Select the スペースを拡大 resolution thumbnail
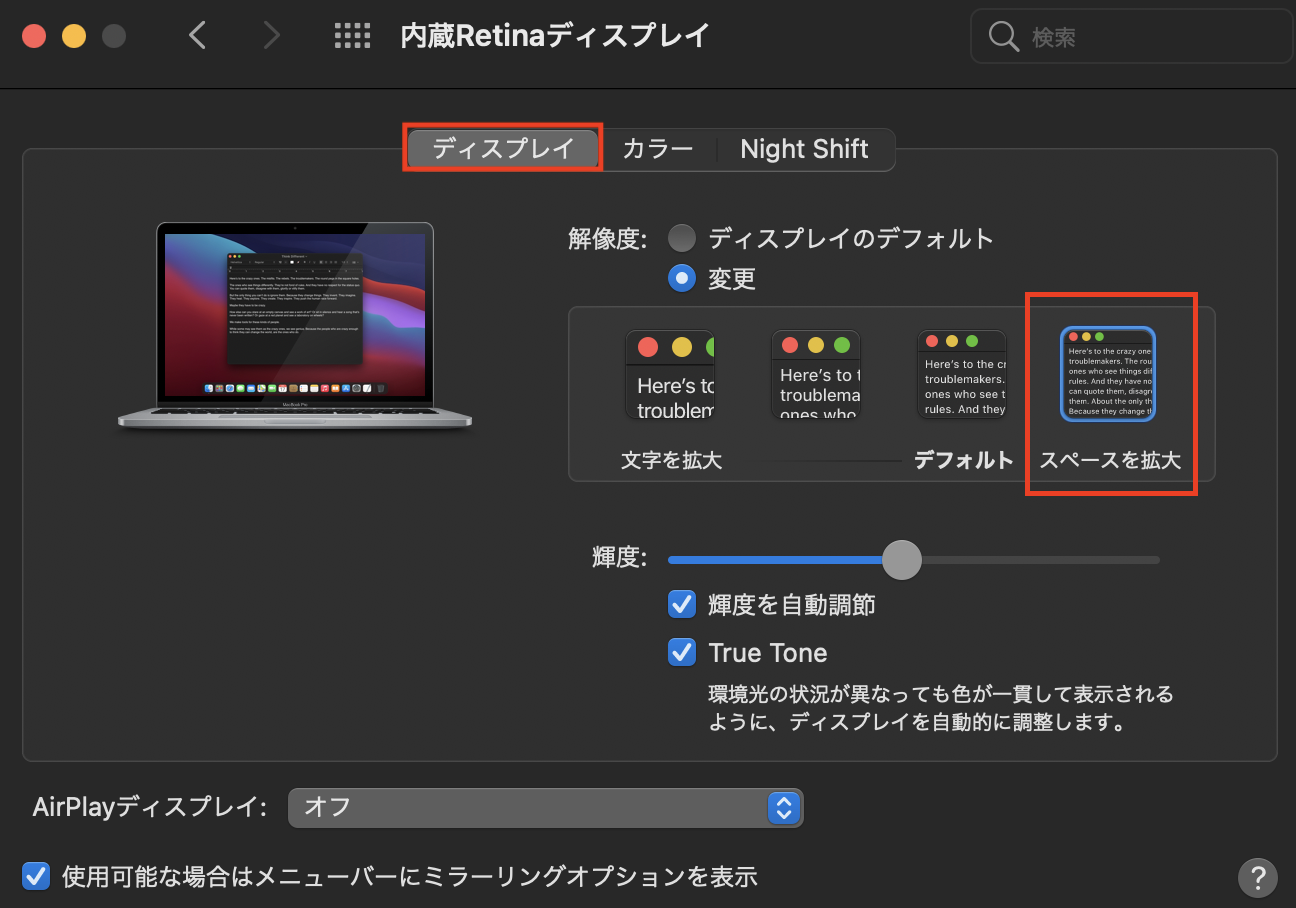1296x908 pixels. point(1108,374)
